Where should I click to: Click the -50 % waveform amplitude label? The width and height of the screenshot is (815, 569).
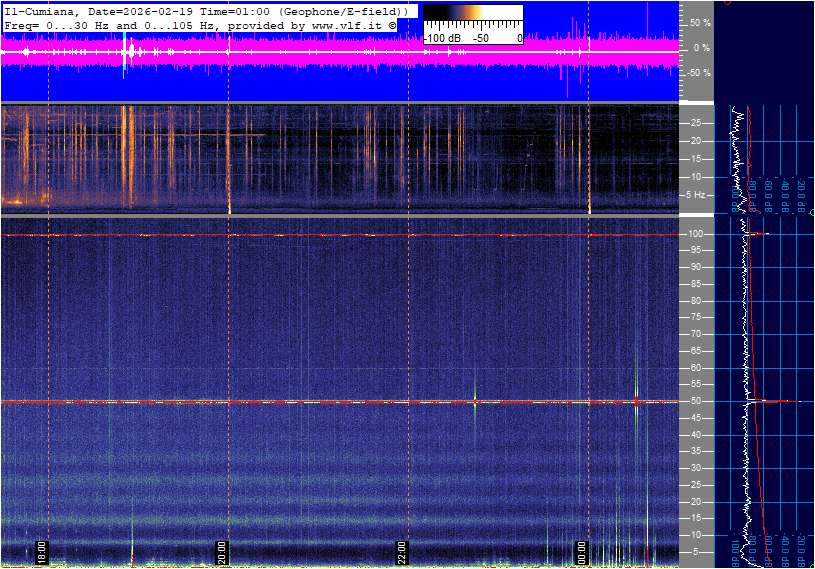(698, 73)
